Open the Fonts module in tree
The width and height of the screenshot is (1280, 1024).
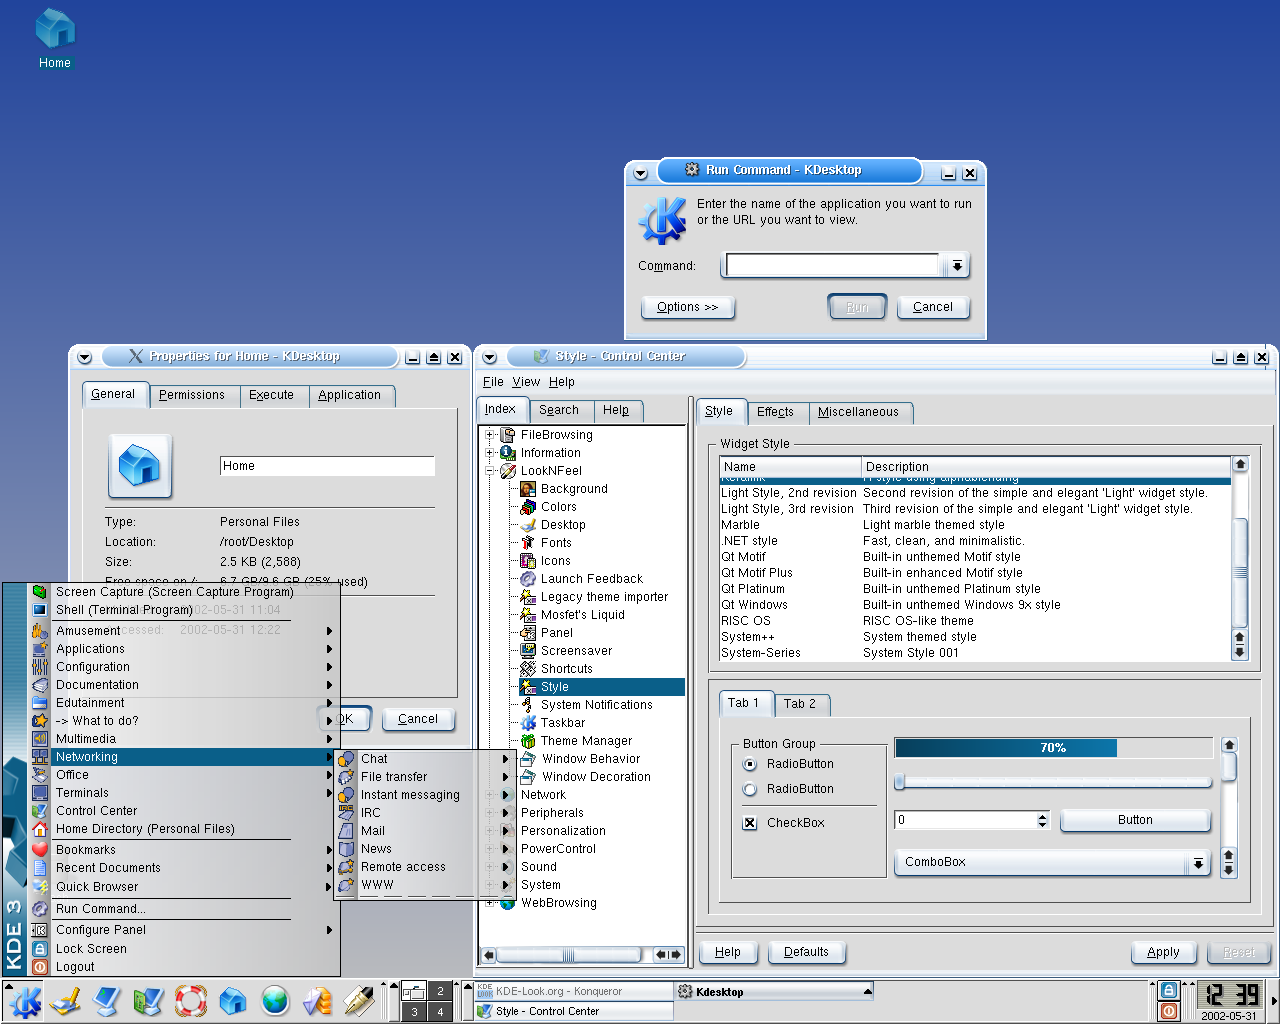pyautogui.click(x=556, y=543)
